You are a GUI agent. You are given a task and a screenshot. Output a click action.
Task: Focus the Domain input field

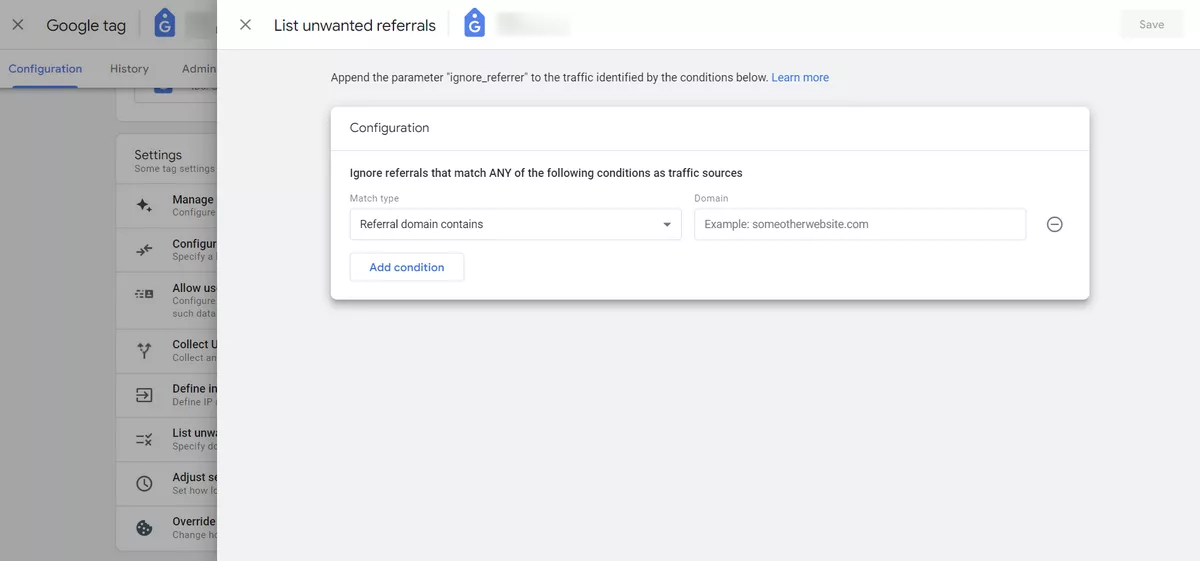coord(860,225)
